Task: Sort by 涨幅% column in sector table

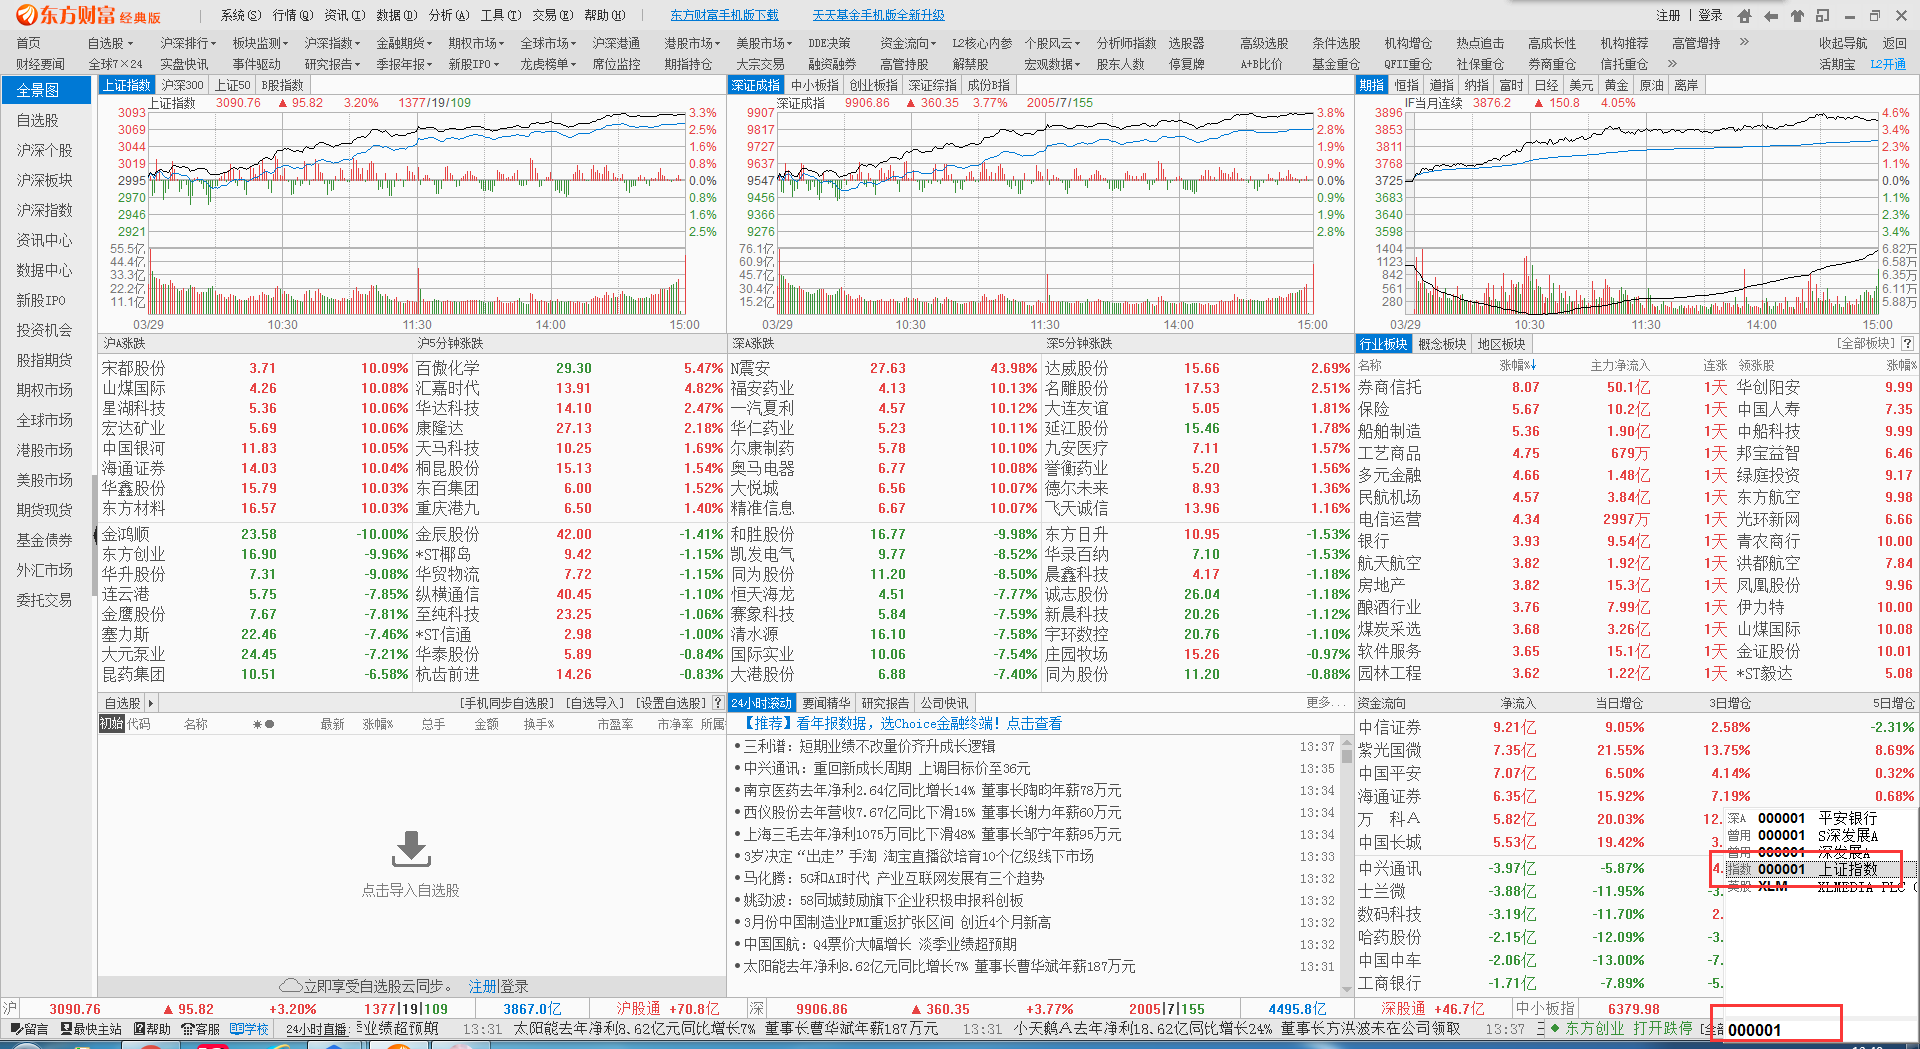Action: (x=1518, y=365)
